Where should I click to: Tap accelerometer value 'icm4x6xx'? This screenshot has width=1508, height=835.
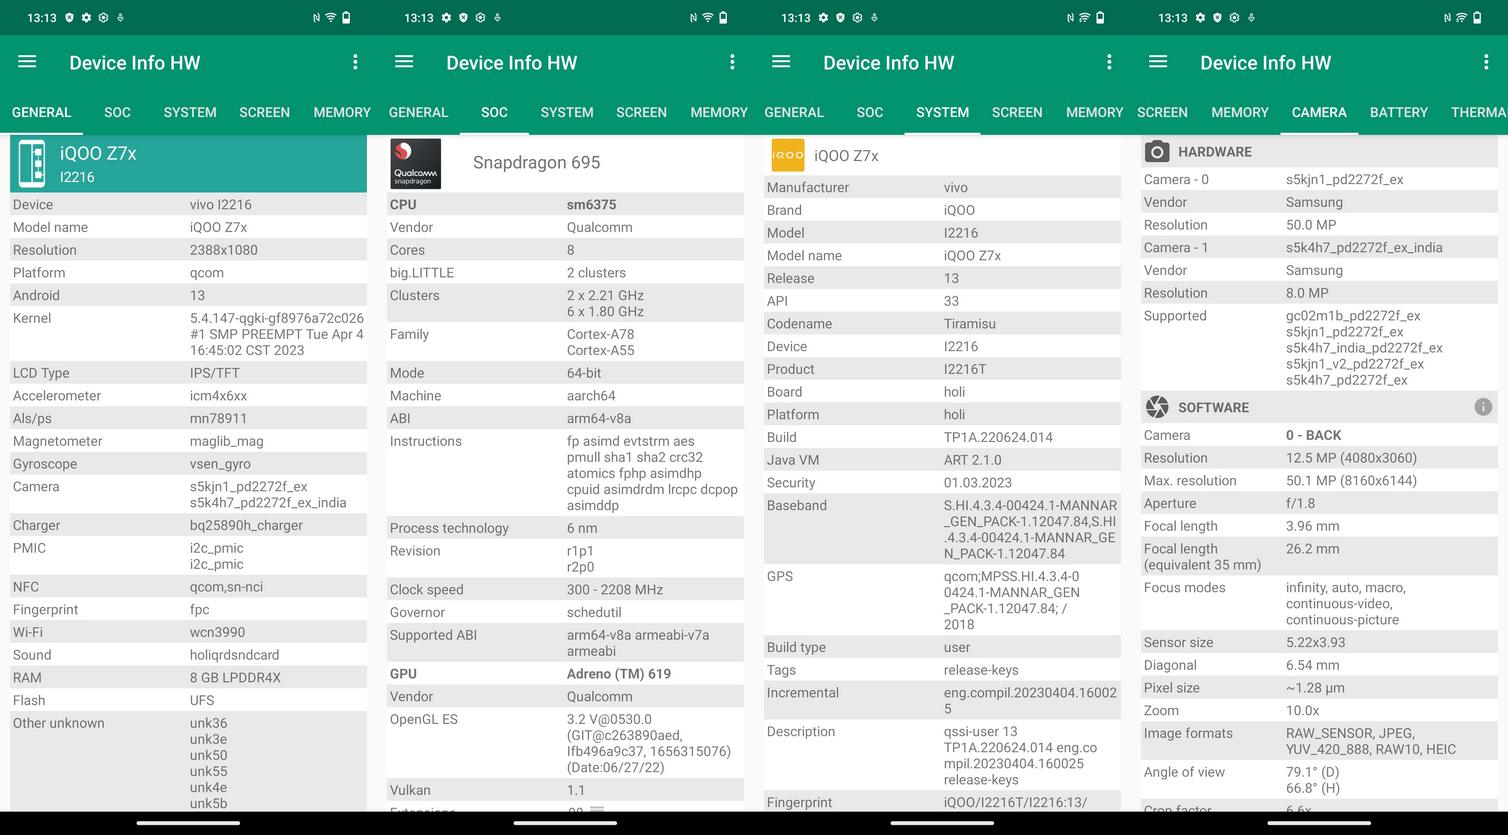(218, 396)
